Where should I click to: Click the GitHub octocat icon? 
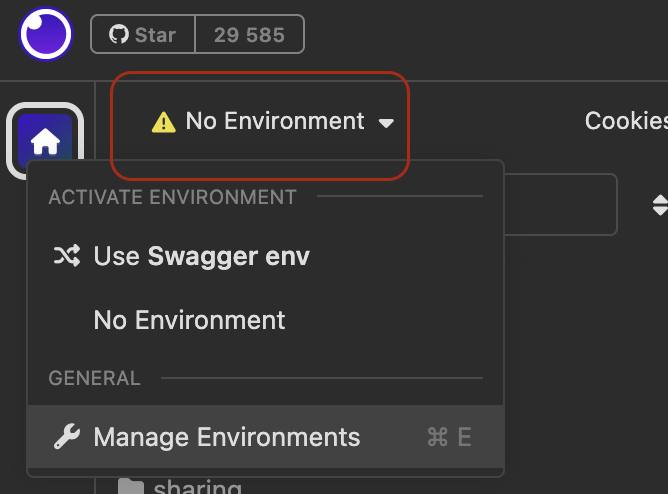119,35
